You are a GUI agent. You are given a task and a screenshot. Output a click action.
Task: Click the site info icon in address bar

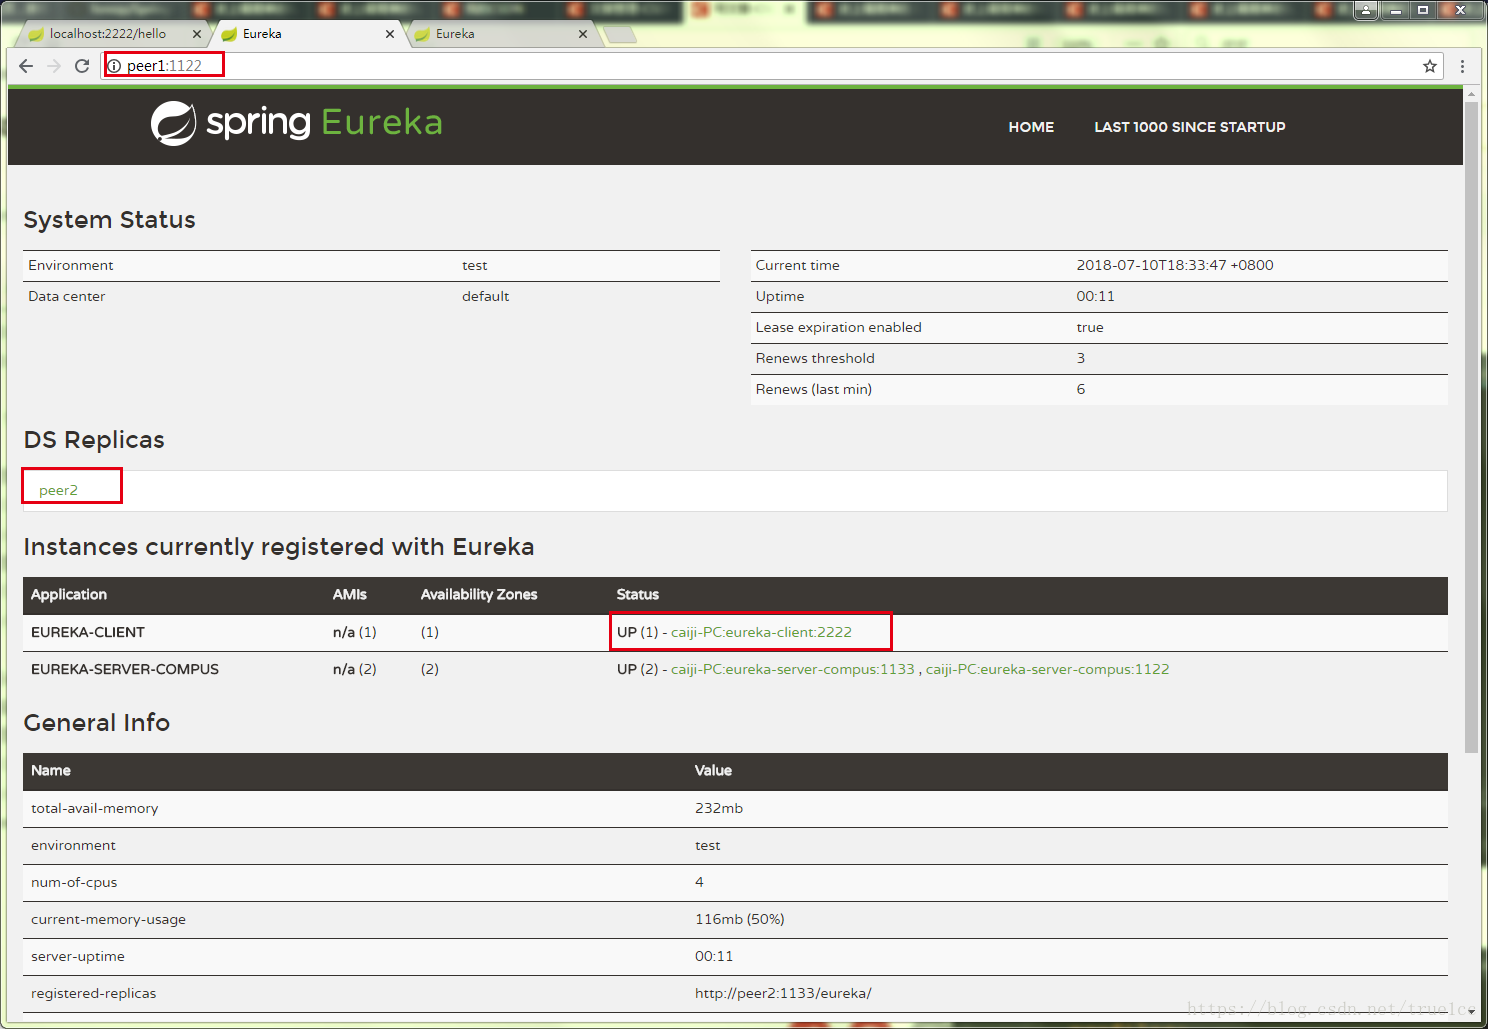tap(114, 66)
